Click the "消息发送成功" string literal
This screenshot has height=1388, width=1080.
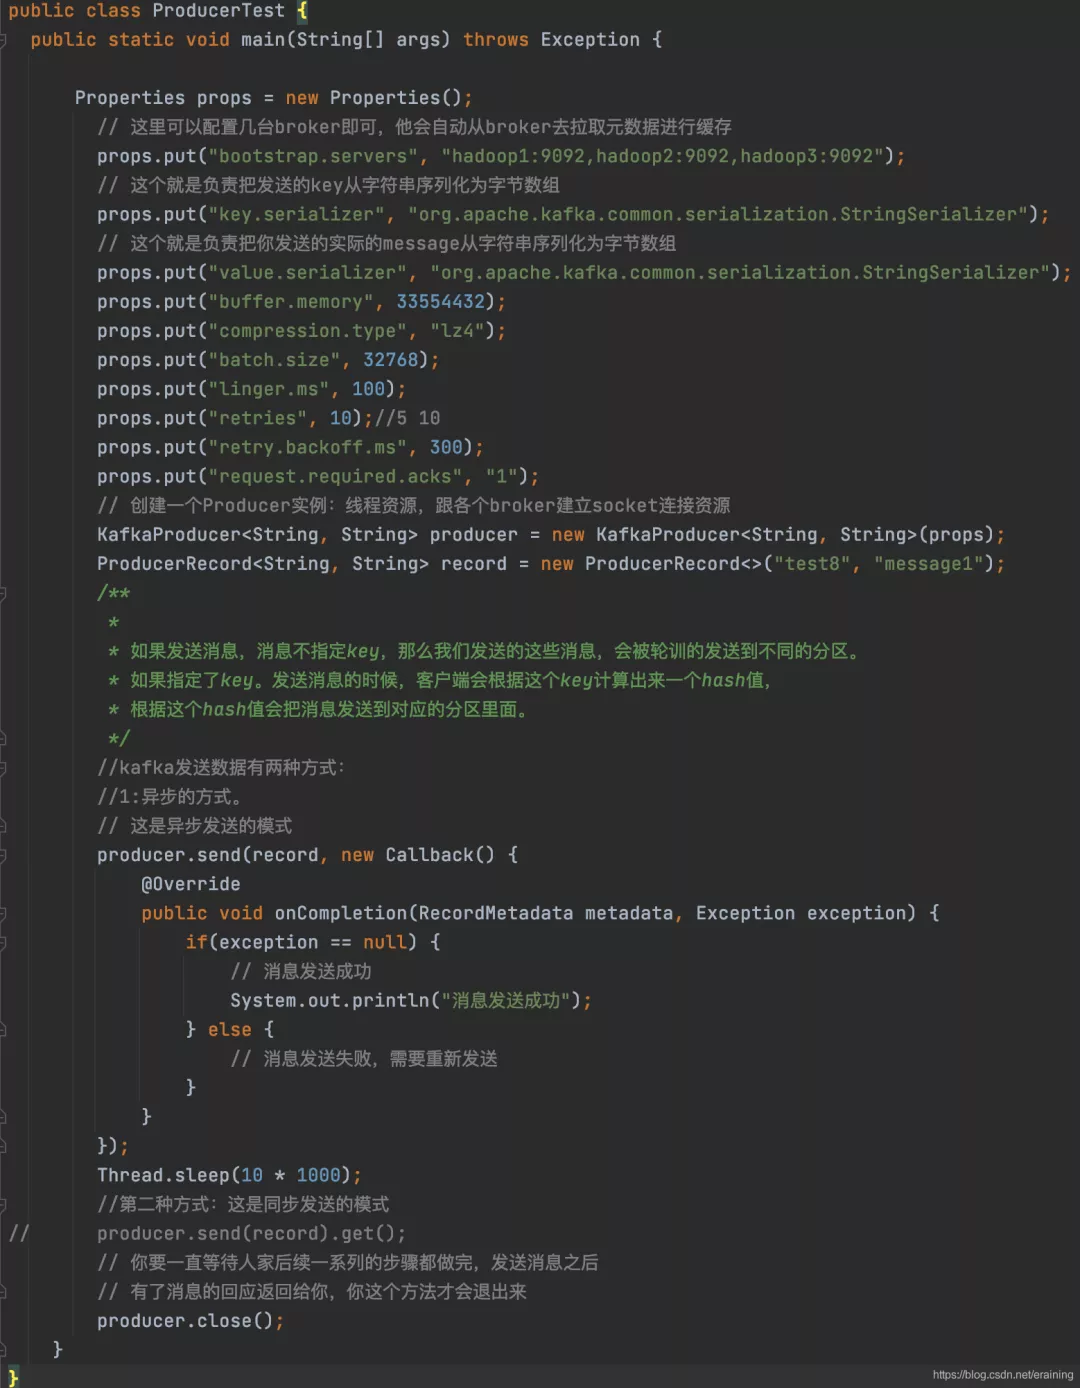506,1001
